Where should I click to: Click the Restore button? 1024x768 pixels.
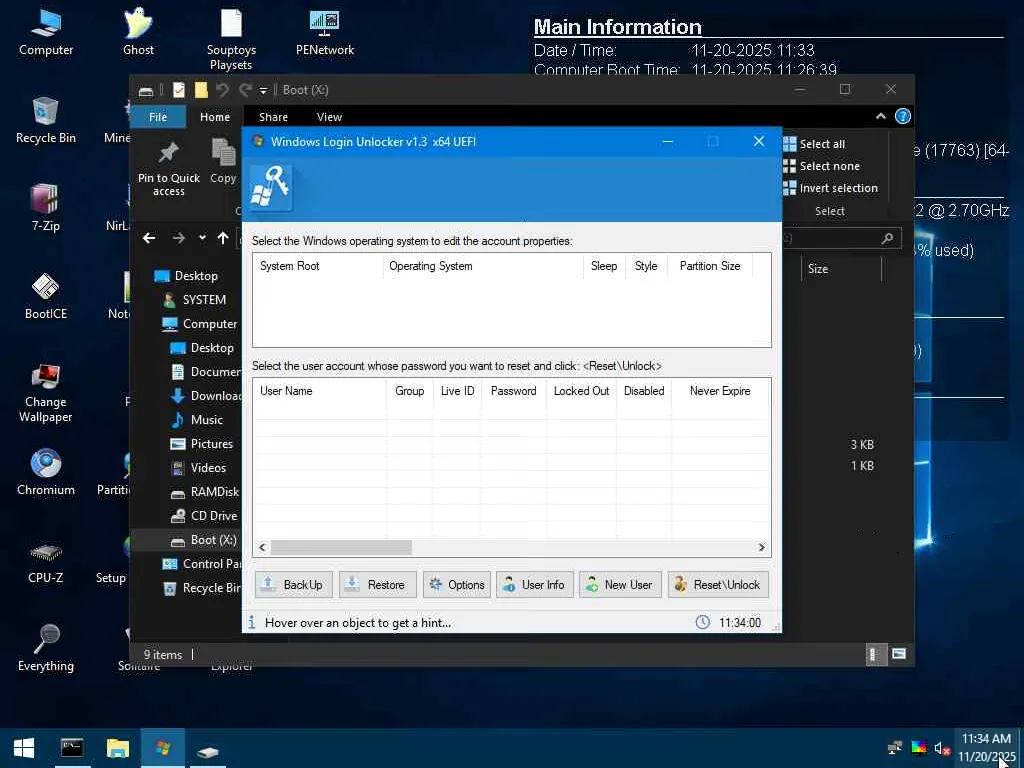pos(377,584)
